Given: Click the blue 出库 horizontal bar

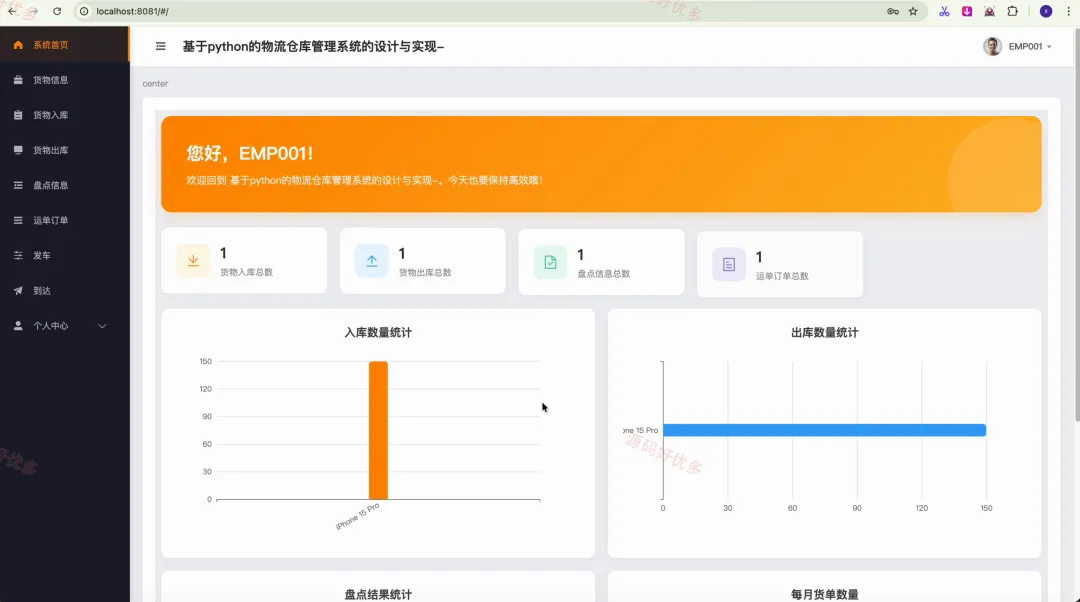Looking at the screenshot, I should (x=824, y=430).
